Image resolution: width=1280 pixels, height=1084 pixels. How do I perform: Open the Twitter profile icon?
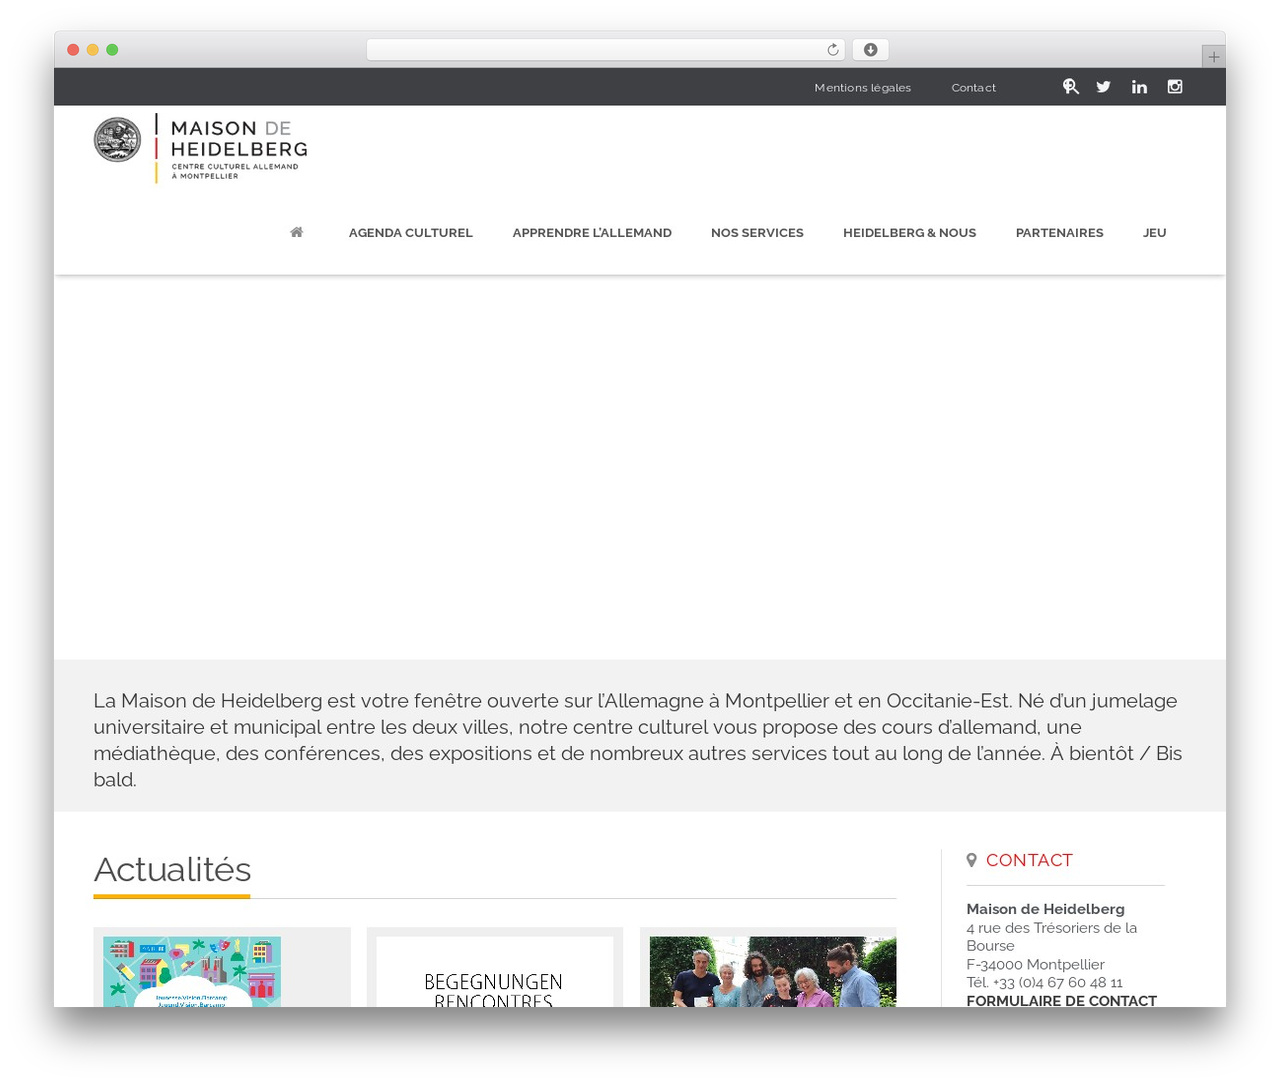tap(1103, 87)
